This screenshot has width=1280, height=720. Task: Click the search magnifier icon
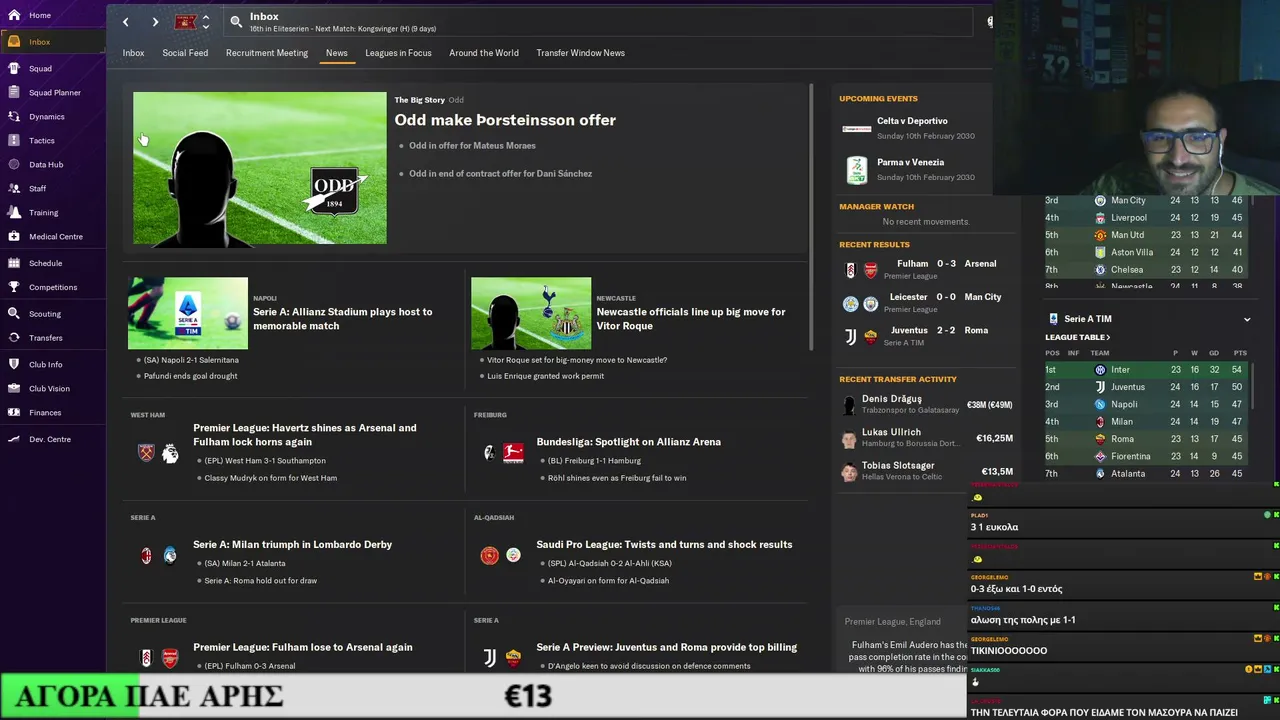[236, 21]
